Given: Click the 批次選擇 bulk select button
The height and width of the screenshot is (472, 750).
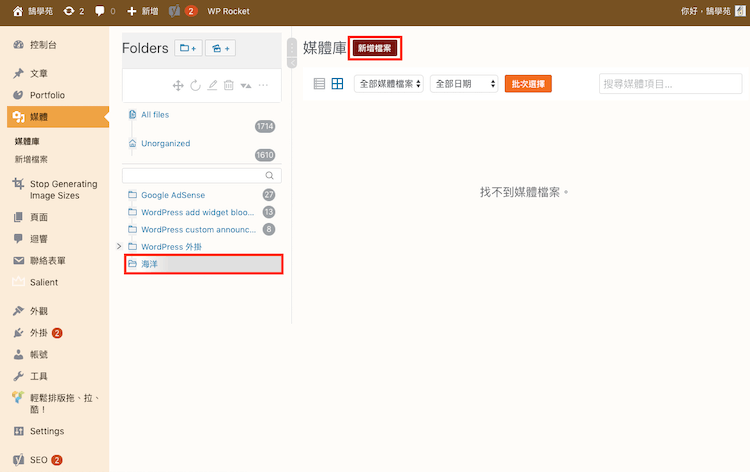Looking at the screenshot, I should pos(528,84).
